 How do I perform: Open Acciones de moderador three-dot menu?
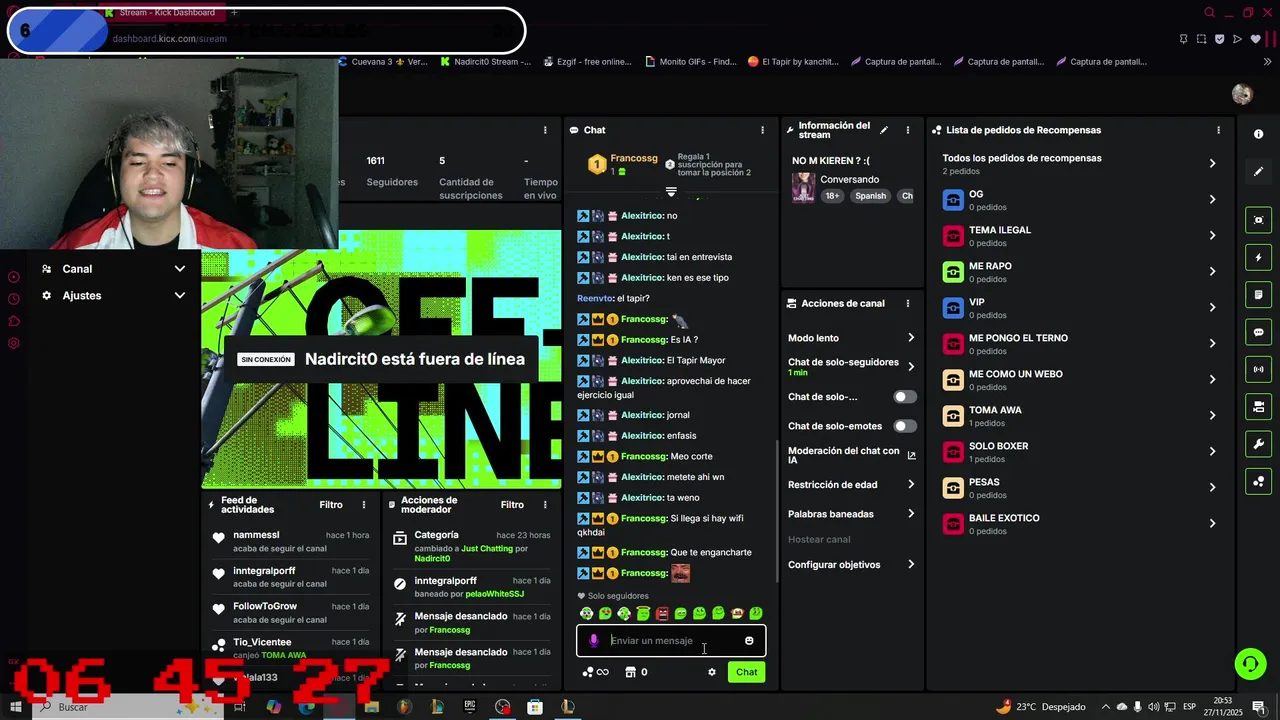[545, 505]
